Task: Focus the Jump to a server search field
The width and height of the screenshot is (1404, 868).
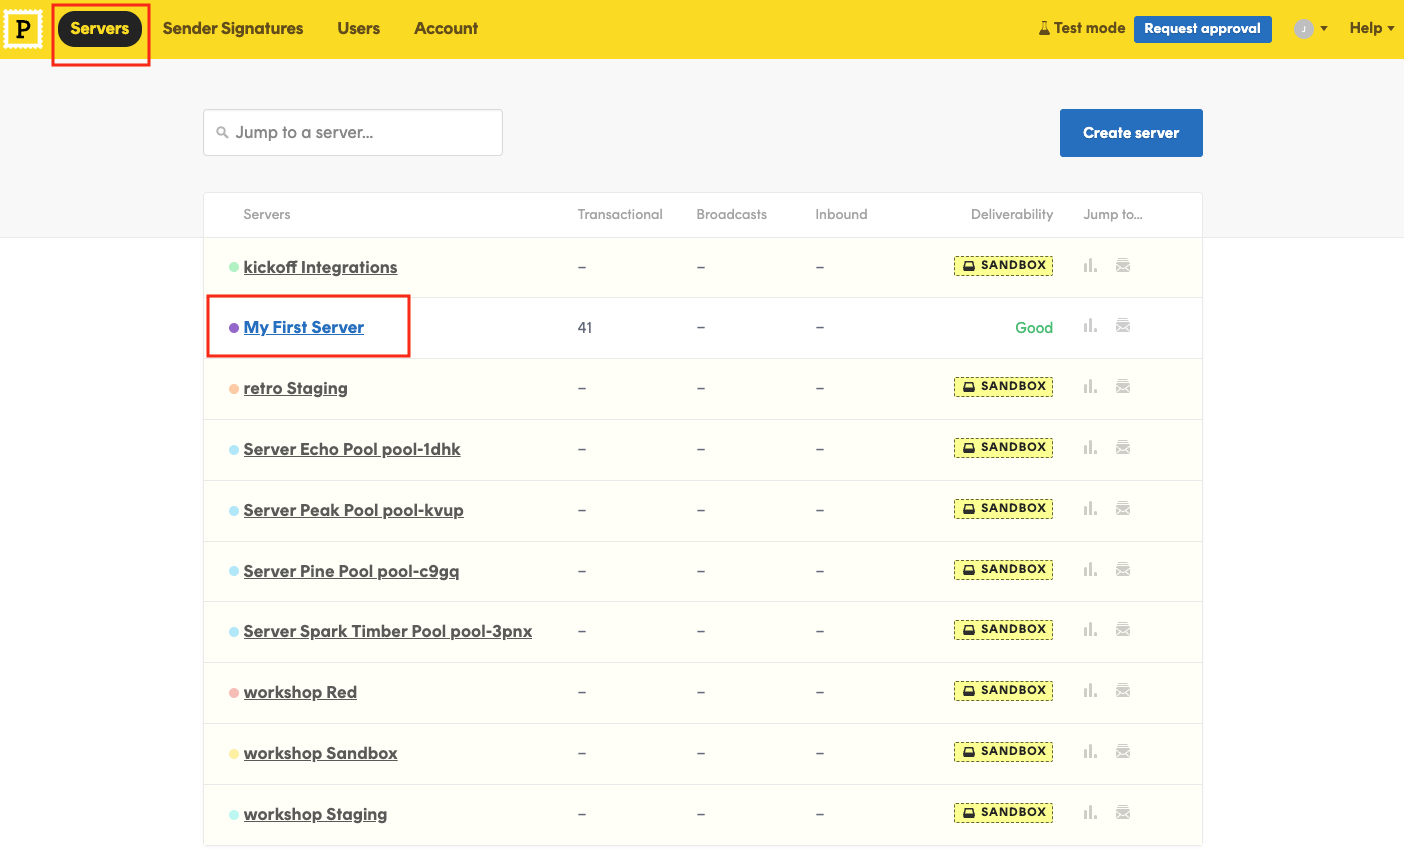Action: coord(353,132)
